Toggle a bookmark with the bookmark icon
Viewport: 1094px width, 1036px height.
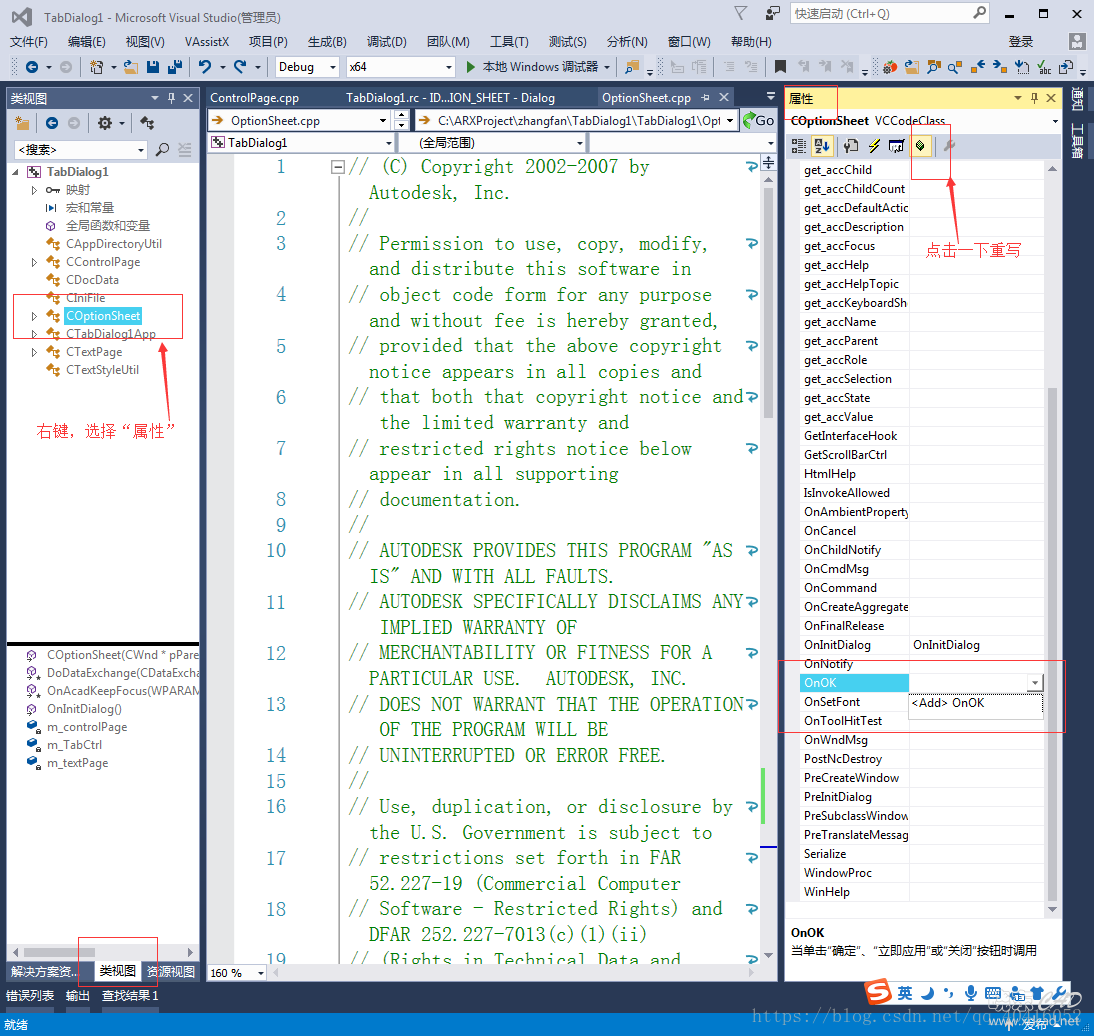pyautogui.click(x=780, y=67)
